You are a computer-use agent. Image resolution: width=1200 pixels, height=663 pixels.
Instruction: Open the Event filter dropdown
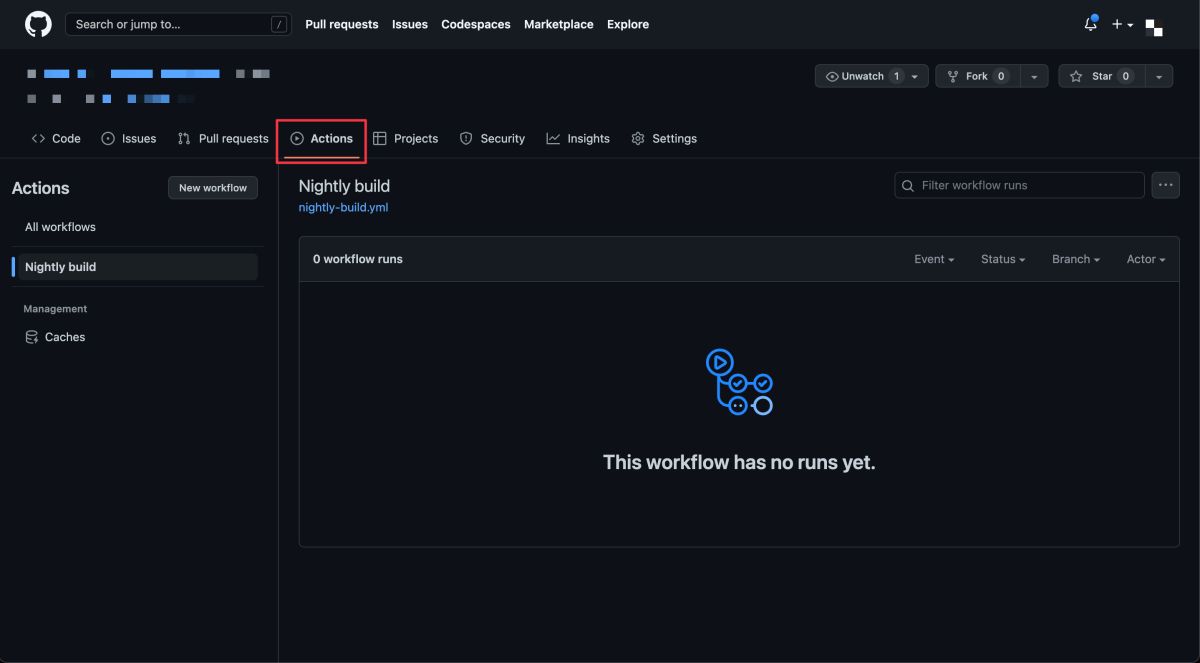tap(934, 259)
